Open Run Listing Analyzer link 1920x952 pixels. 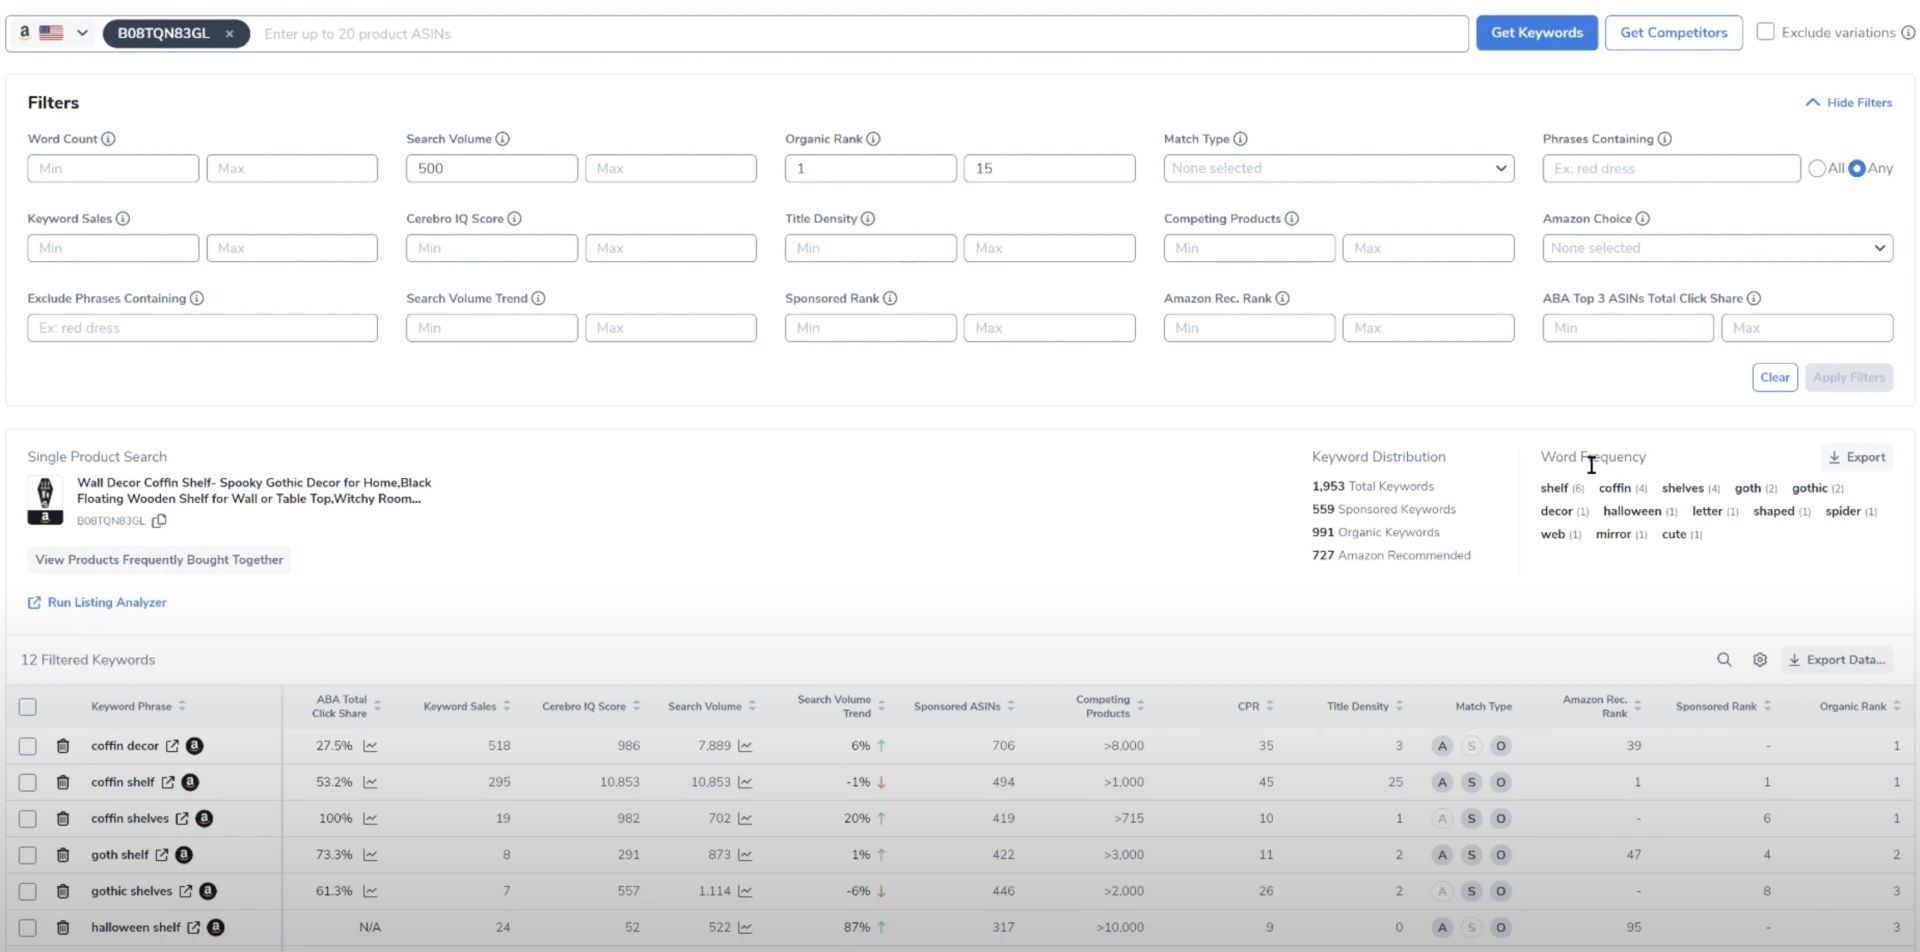pyautogui.click(x=107, y=603)
